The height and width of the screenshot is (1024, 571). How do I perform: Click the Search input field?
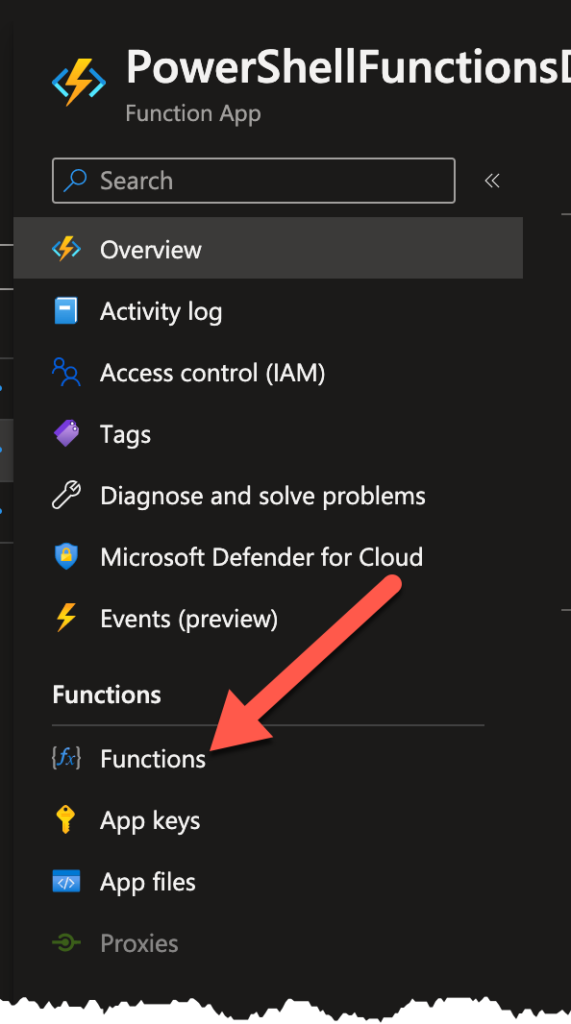point(253,181)
